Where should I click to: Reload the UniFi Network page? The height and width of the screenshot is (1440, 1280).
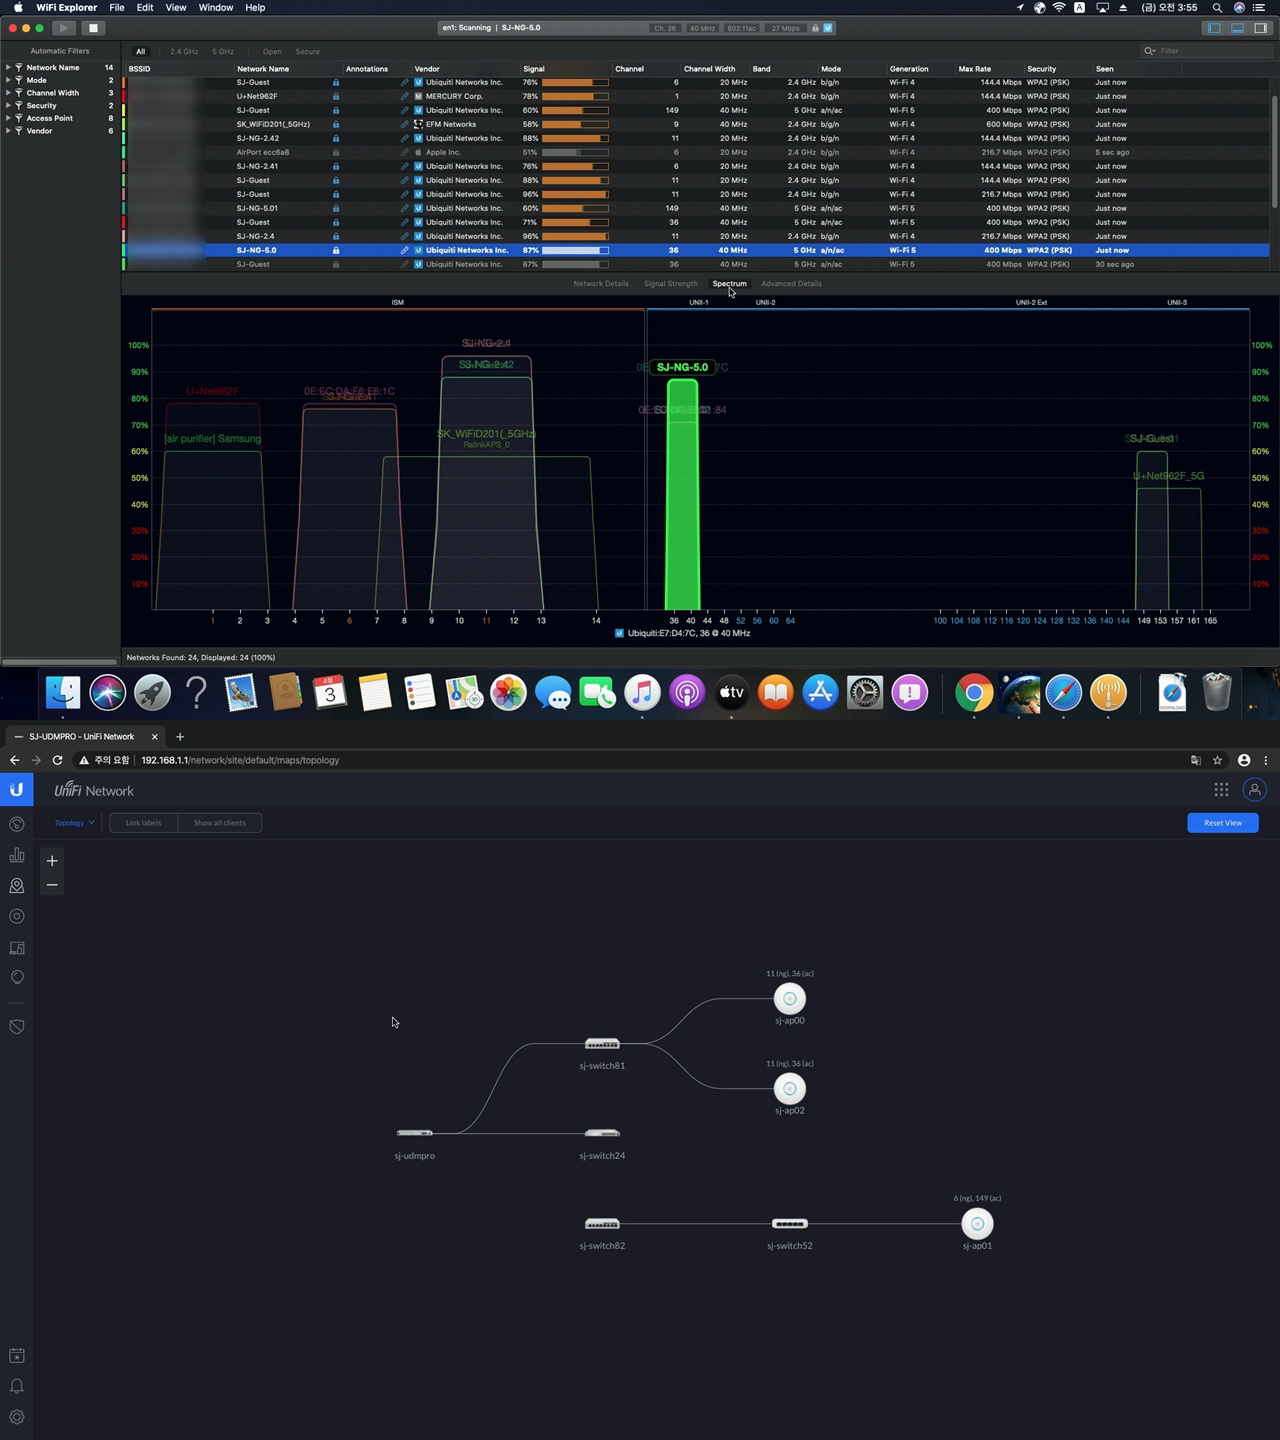point(57,760)
